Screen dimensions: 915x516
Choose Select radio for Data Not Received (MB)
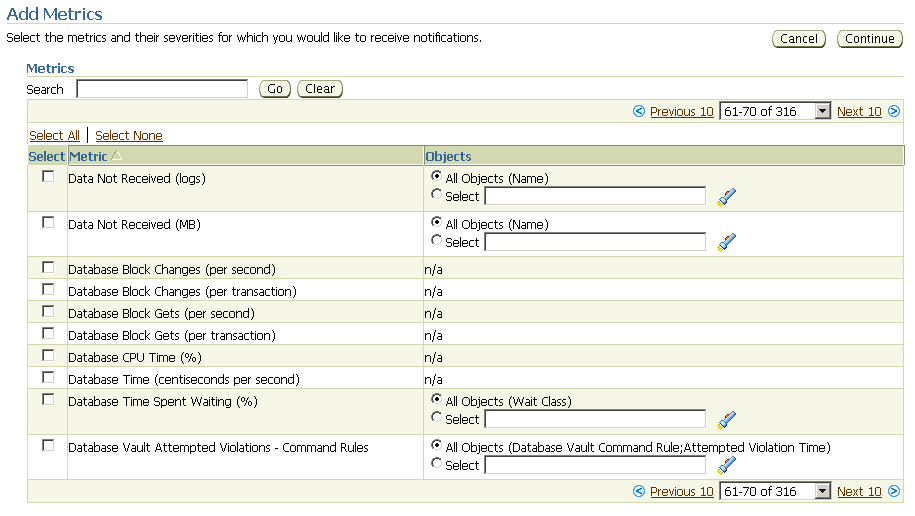[x=436, y=241]
